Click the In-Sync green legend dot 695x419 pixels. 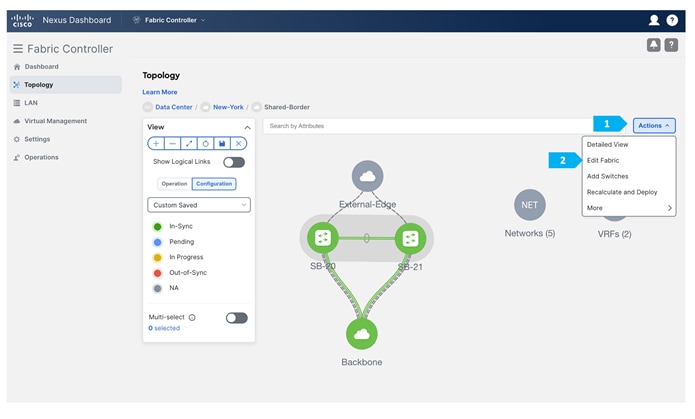click(x=157, y=227)
